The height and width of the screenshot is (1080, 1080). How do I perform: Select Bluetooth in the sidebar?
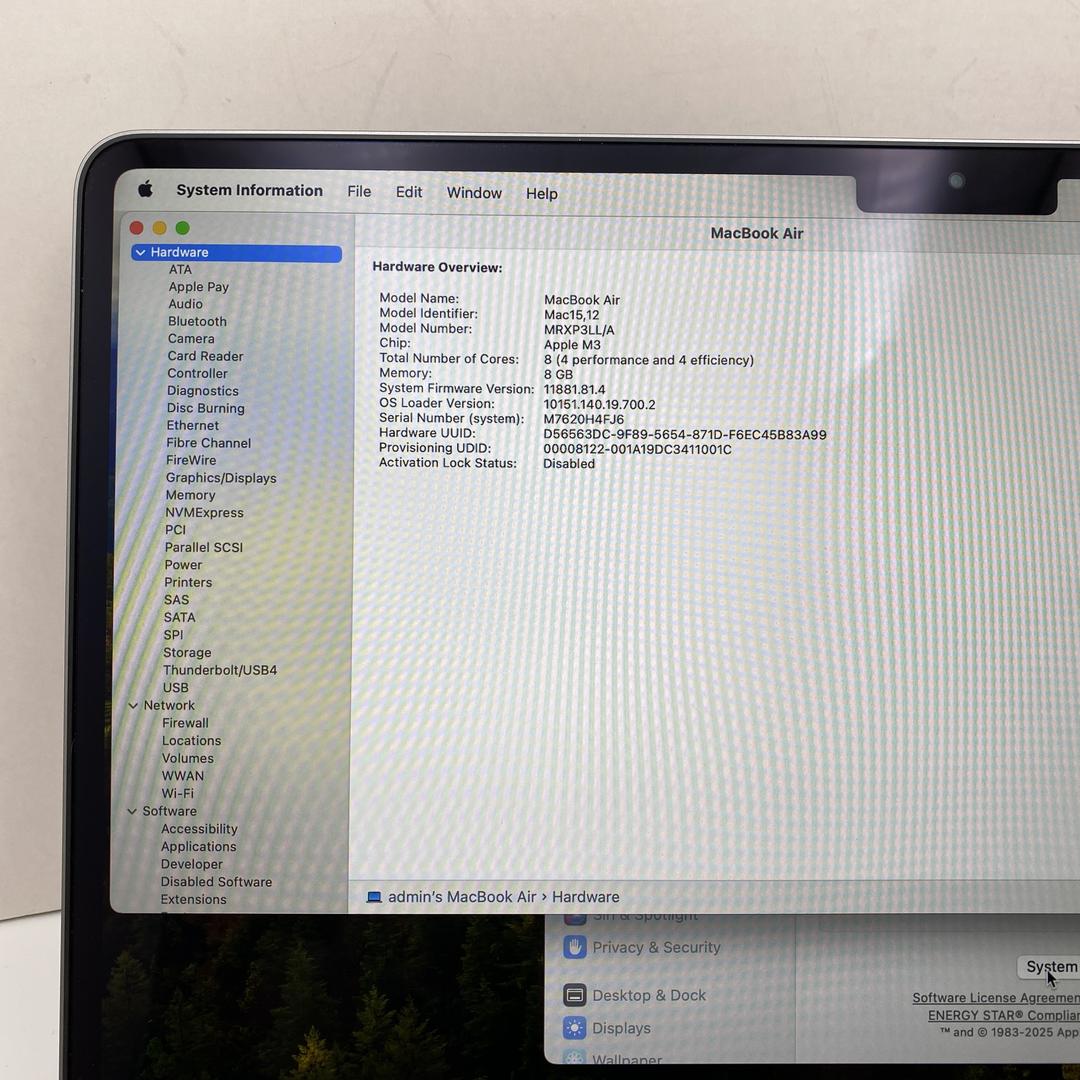pos(197,321)
